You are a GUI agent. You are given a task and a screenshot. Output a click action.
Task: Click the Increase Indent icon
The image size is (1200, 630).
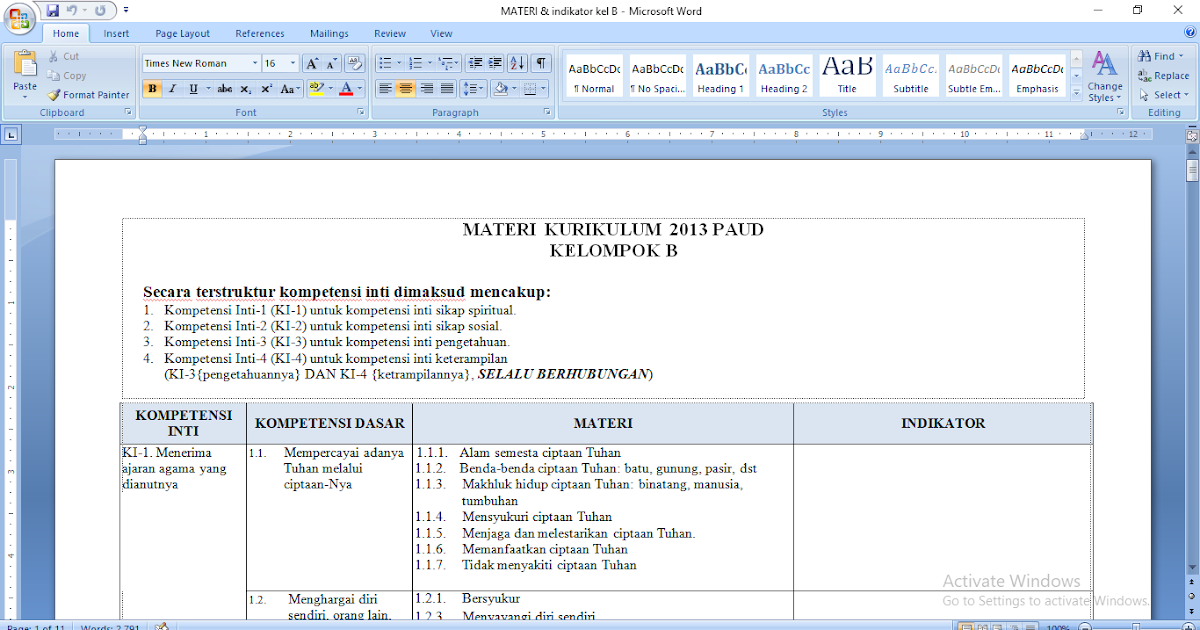495,62
